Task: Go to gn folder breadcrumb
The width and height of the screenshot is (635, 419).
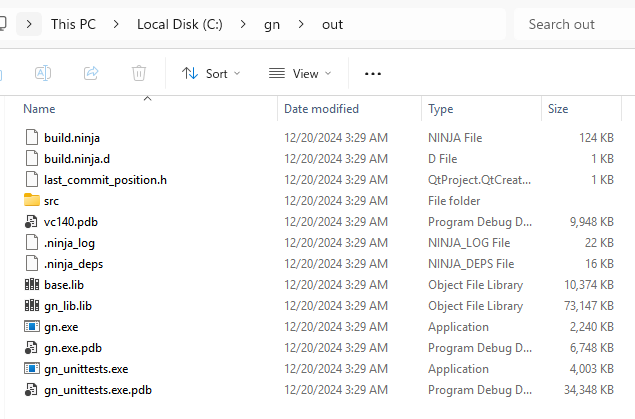Action: click(272, 25)
